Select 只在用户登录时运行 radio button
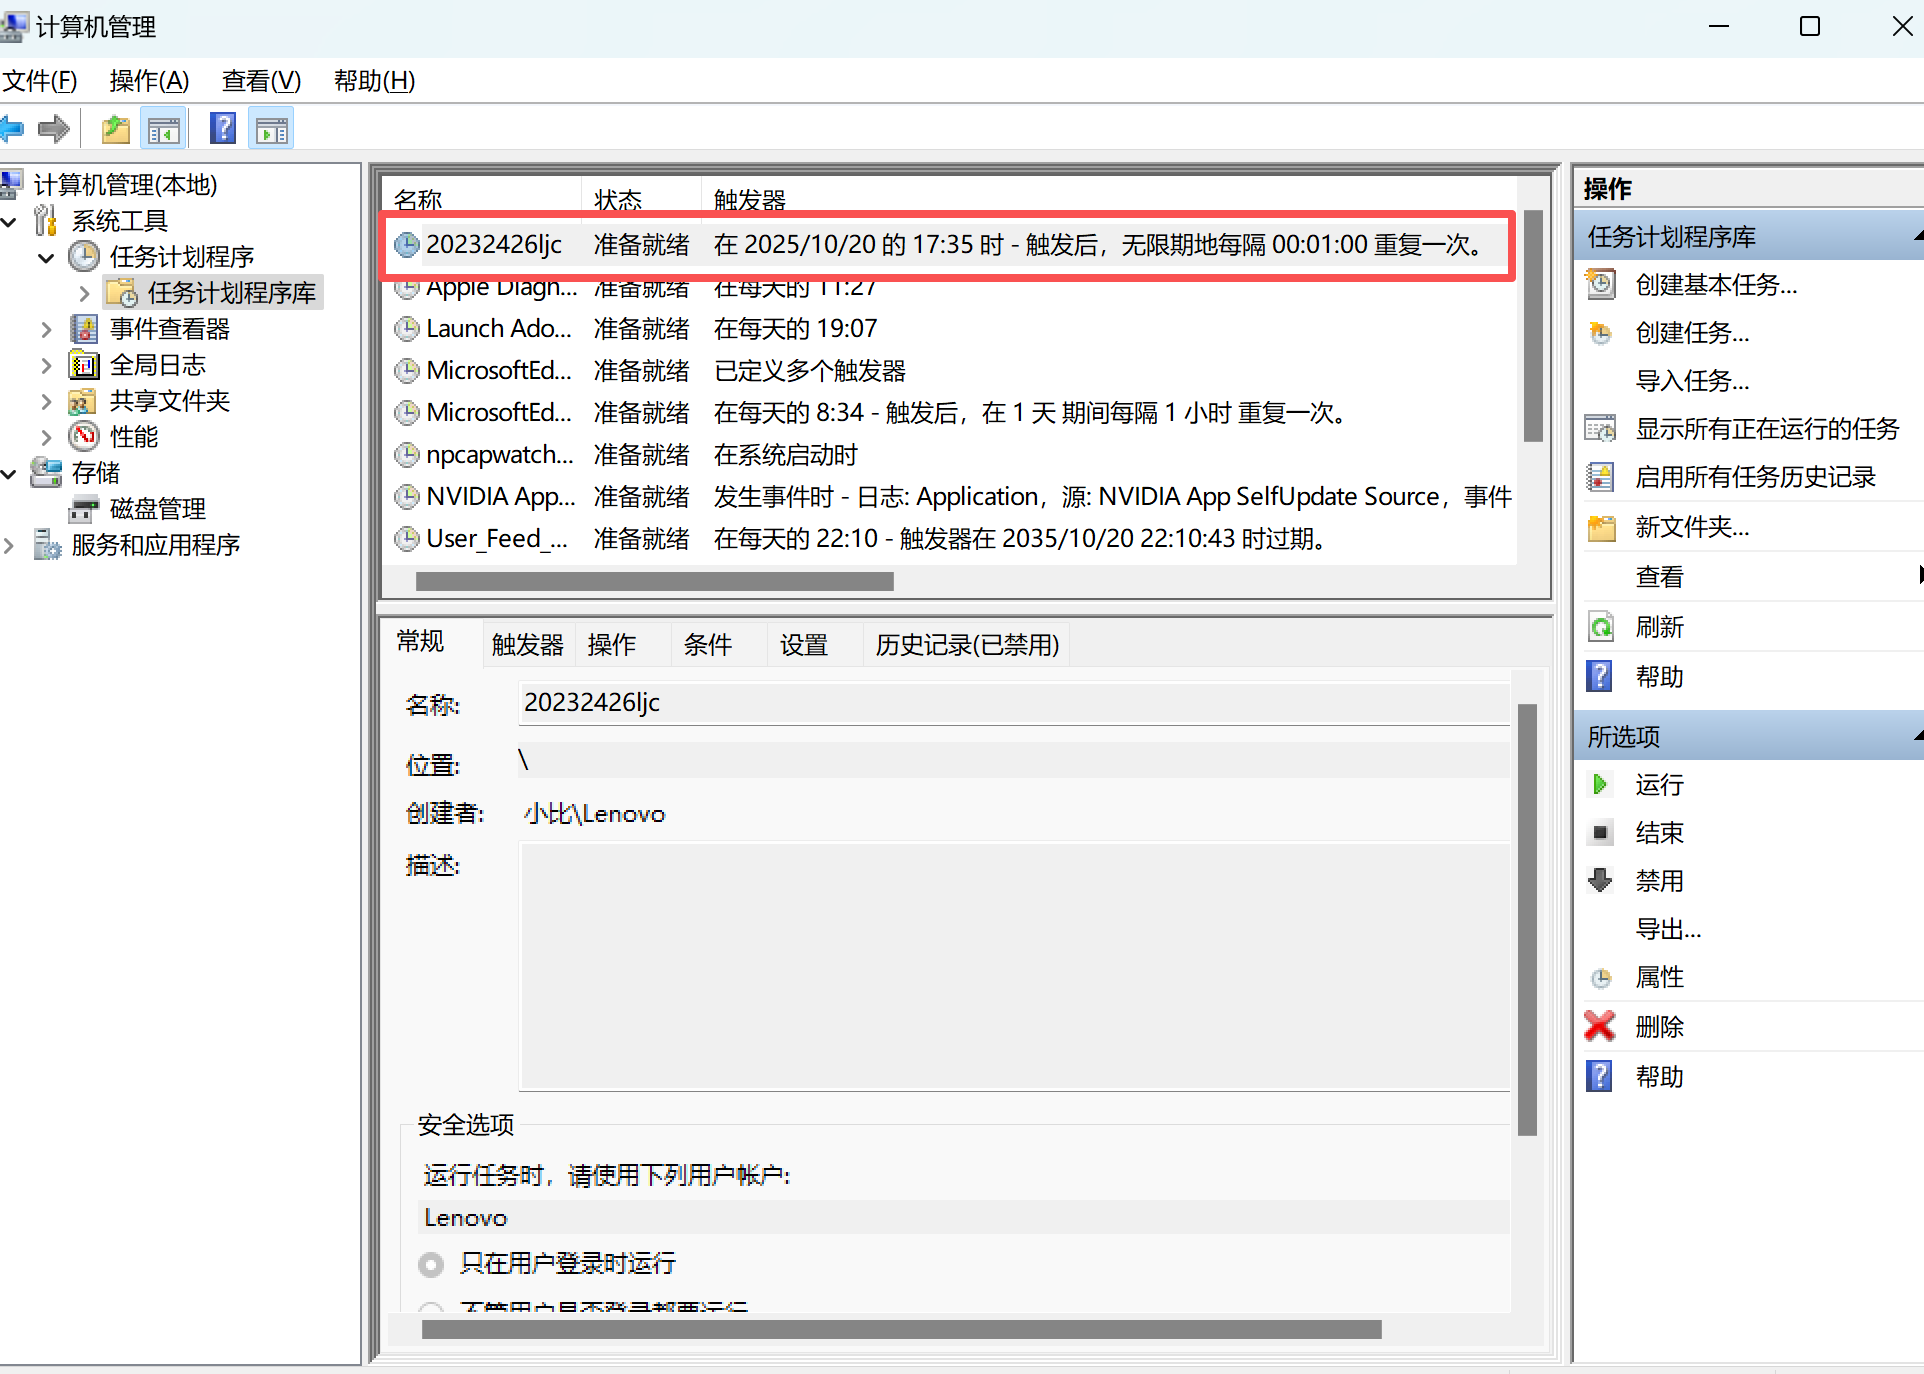This screenshot has width=1924, height=1374. 431,1265
